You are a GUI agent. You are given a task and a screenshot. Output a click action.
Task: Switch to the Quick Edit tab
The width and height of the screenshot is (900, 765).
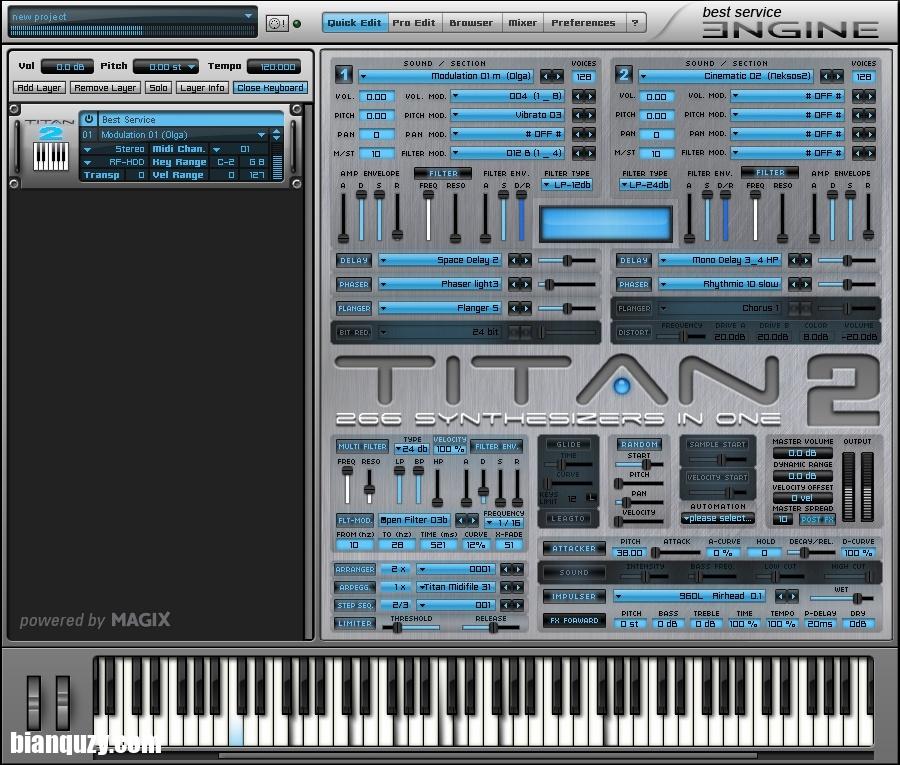click(x=355, y=23)
